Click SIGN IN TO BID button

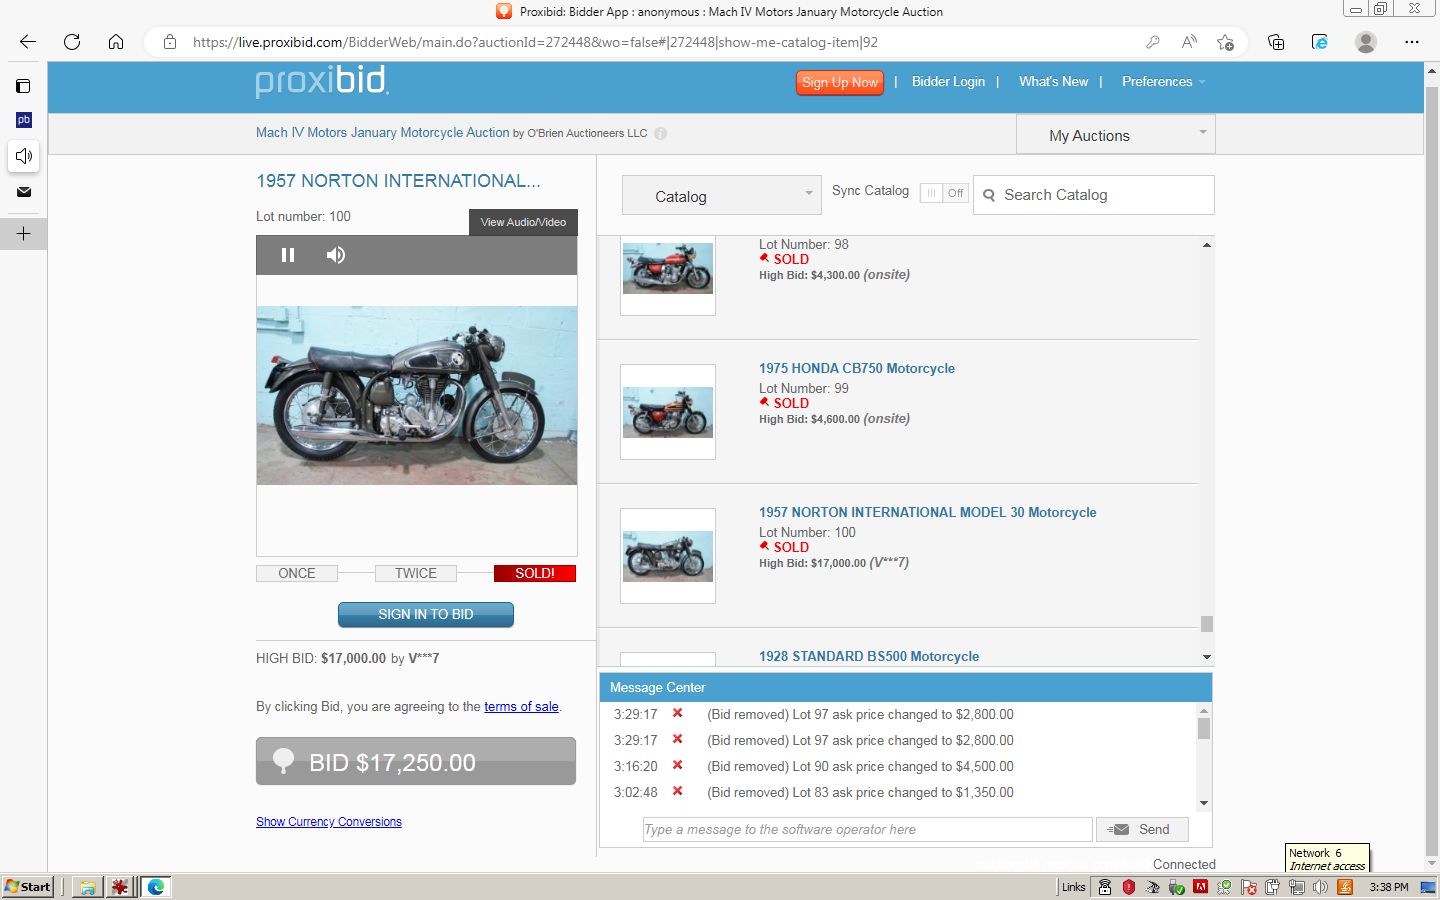click(x=426, y=614)
